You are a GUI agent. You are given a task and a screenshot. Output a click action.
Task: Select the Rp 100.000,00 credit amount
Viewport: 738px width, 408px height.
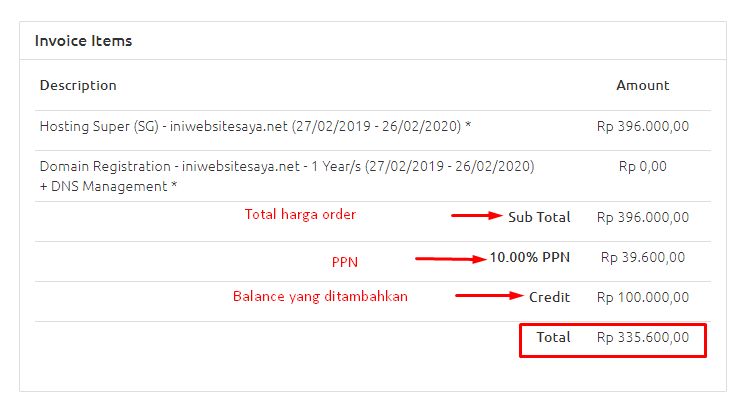pos(642,297)
